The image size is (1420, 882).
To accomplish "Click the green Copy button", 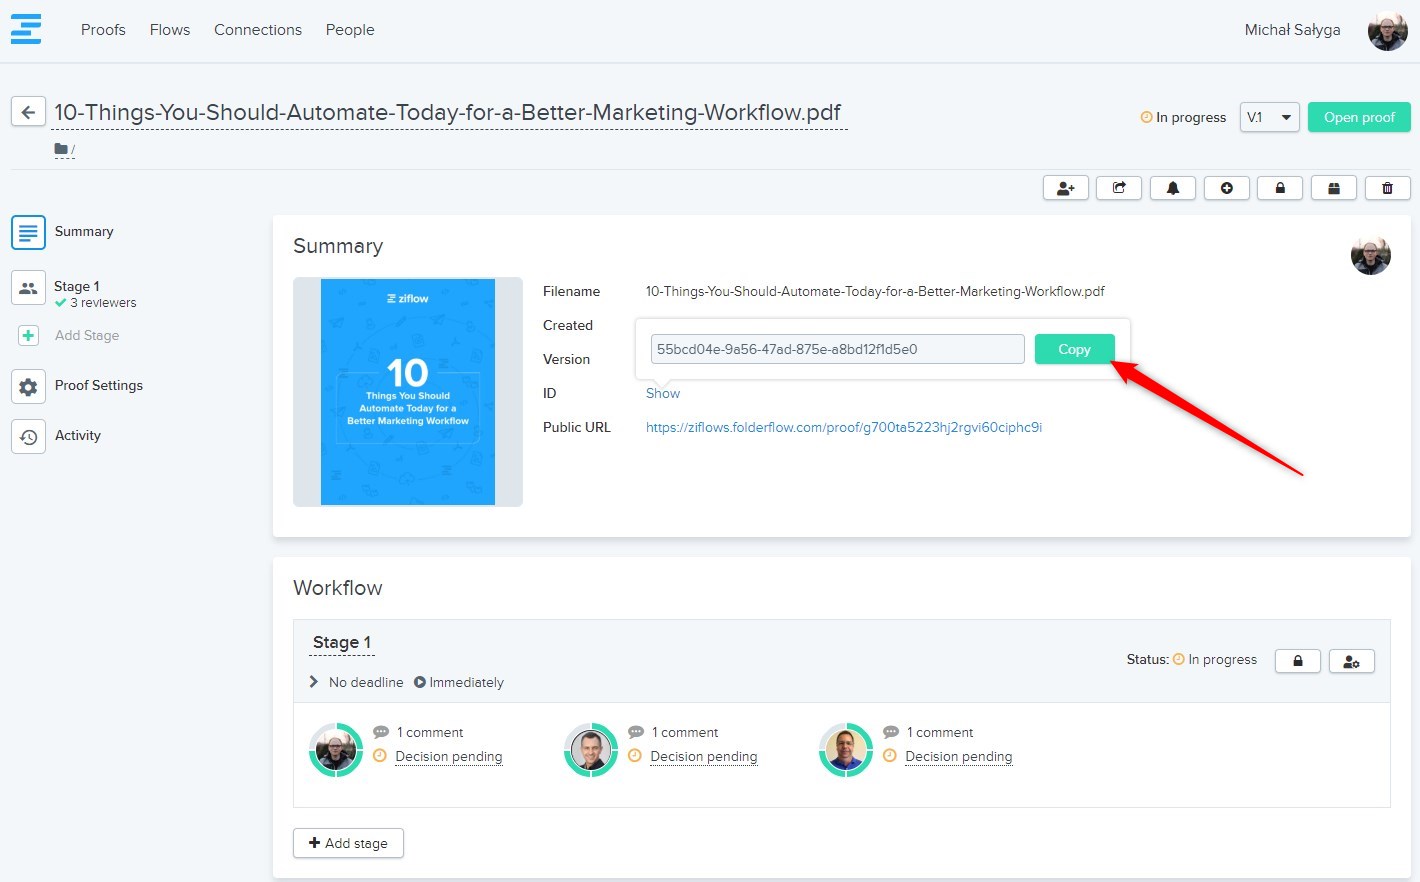I will 1074,349.
